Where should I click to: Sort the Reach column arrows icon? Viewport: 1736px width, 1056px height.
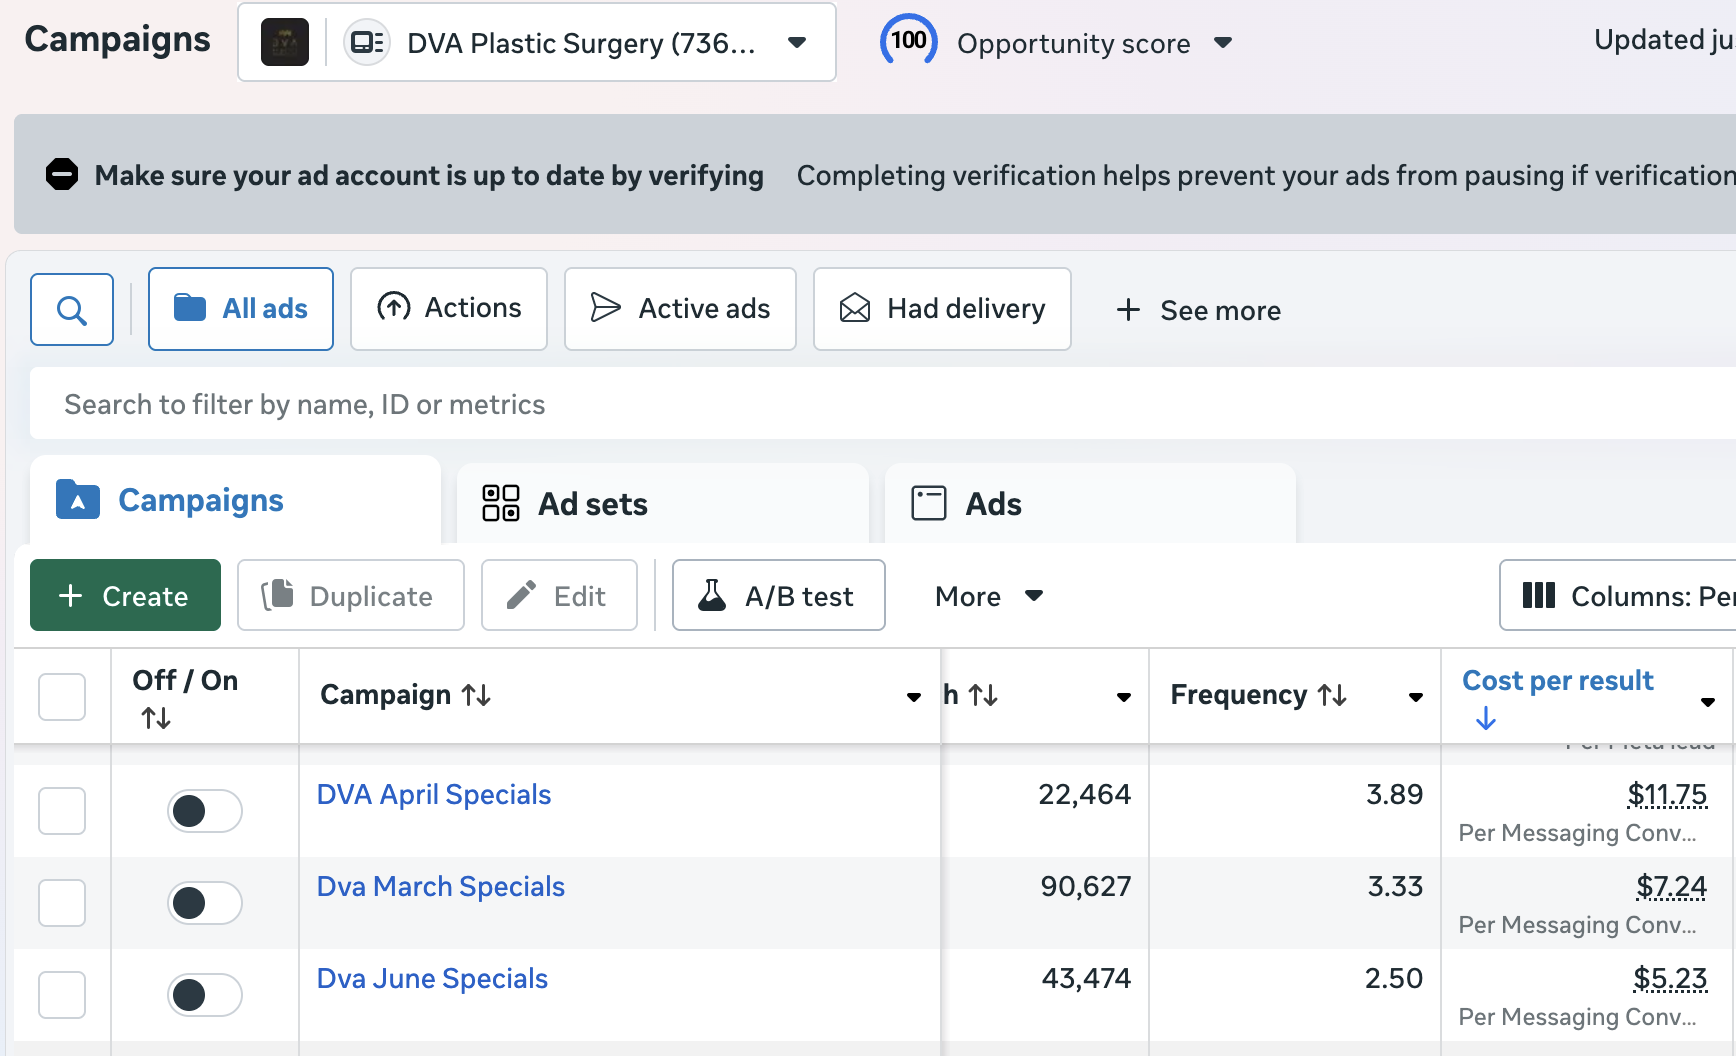(x=984, y=695)
